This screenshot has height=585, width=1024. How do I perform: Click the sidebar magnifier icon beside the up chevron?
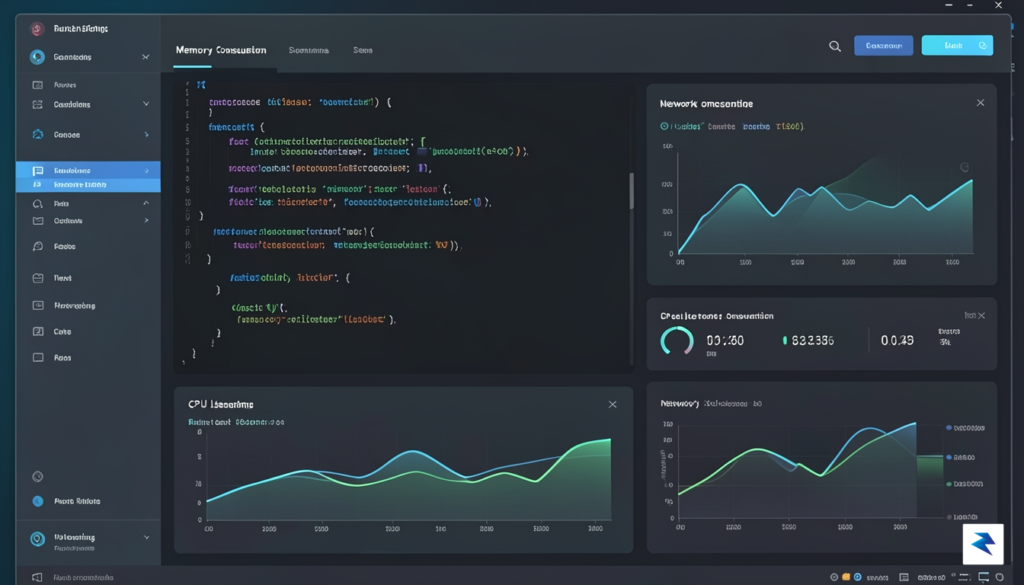coord(38,204)
